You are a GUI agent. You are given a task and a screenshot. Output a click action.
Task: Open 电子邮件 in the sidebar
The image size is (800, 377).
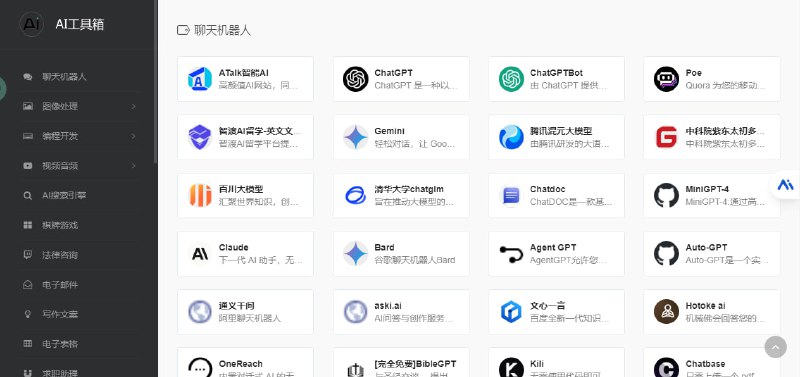[x=60, y=284]
